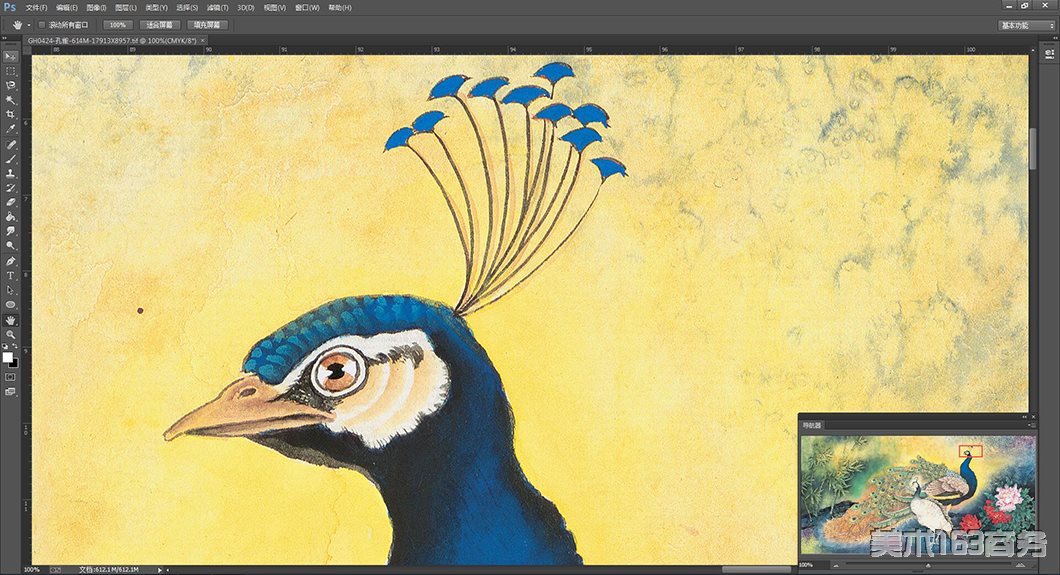This screenshot has height=575, width=1060.
Task: Change screen mode from toolbox bottom
Action: point(10,392)
